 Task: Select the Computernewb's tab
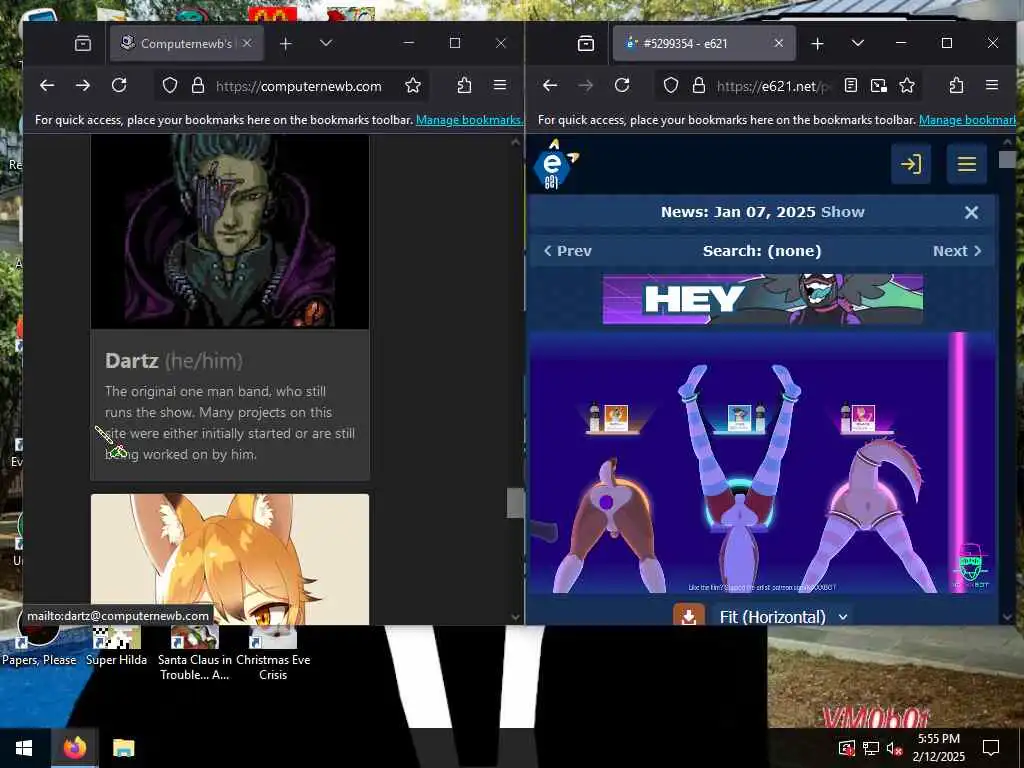(x=187, y=44)
